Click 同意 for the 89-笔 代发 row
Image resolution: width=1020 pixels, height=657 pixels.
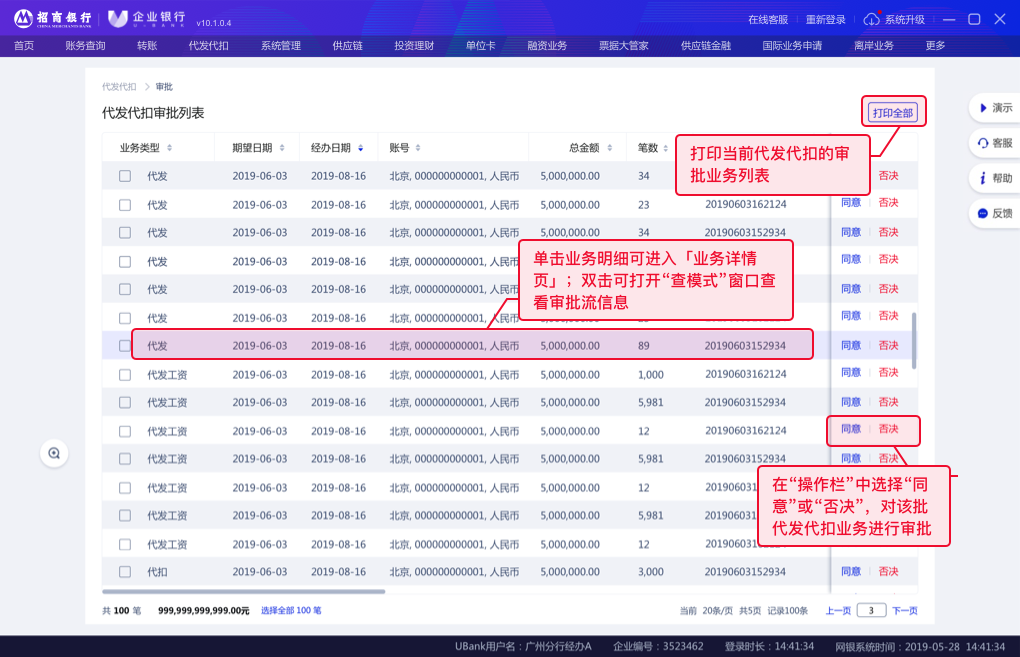pyautogui.click(x=851, y=345)
